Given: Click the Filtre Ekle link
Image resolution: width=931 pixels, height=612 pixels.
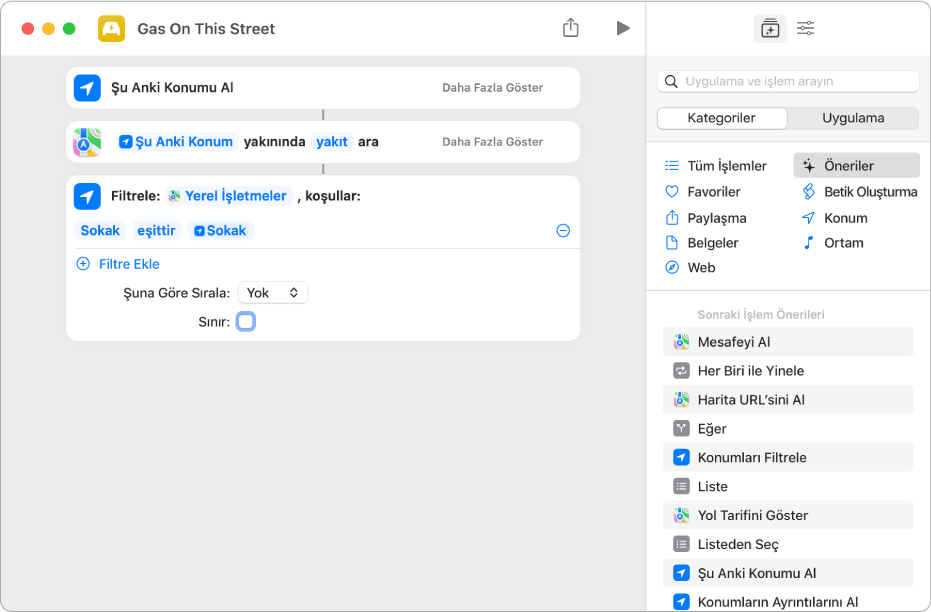Looking at the screenshot, I should [129, 264].
